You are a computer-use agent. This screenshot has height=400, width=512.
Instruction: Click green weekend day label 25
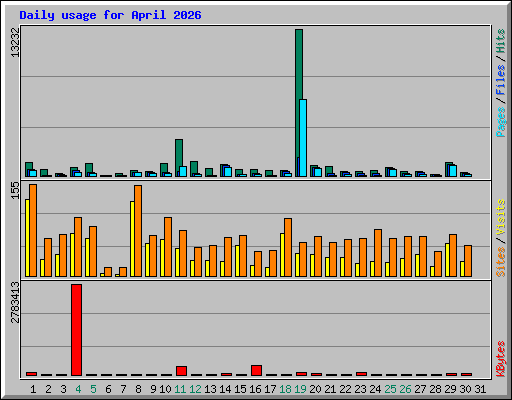coord(390,389)
